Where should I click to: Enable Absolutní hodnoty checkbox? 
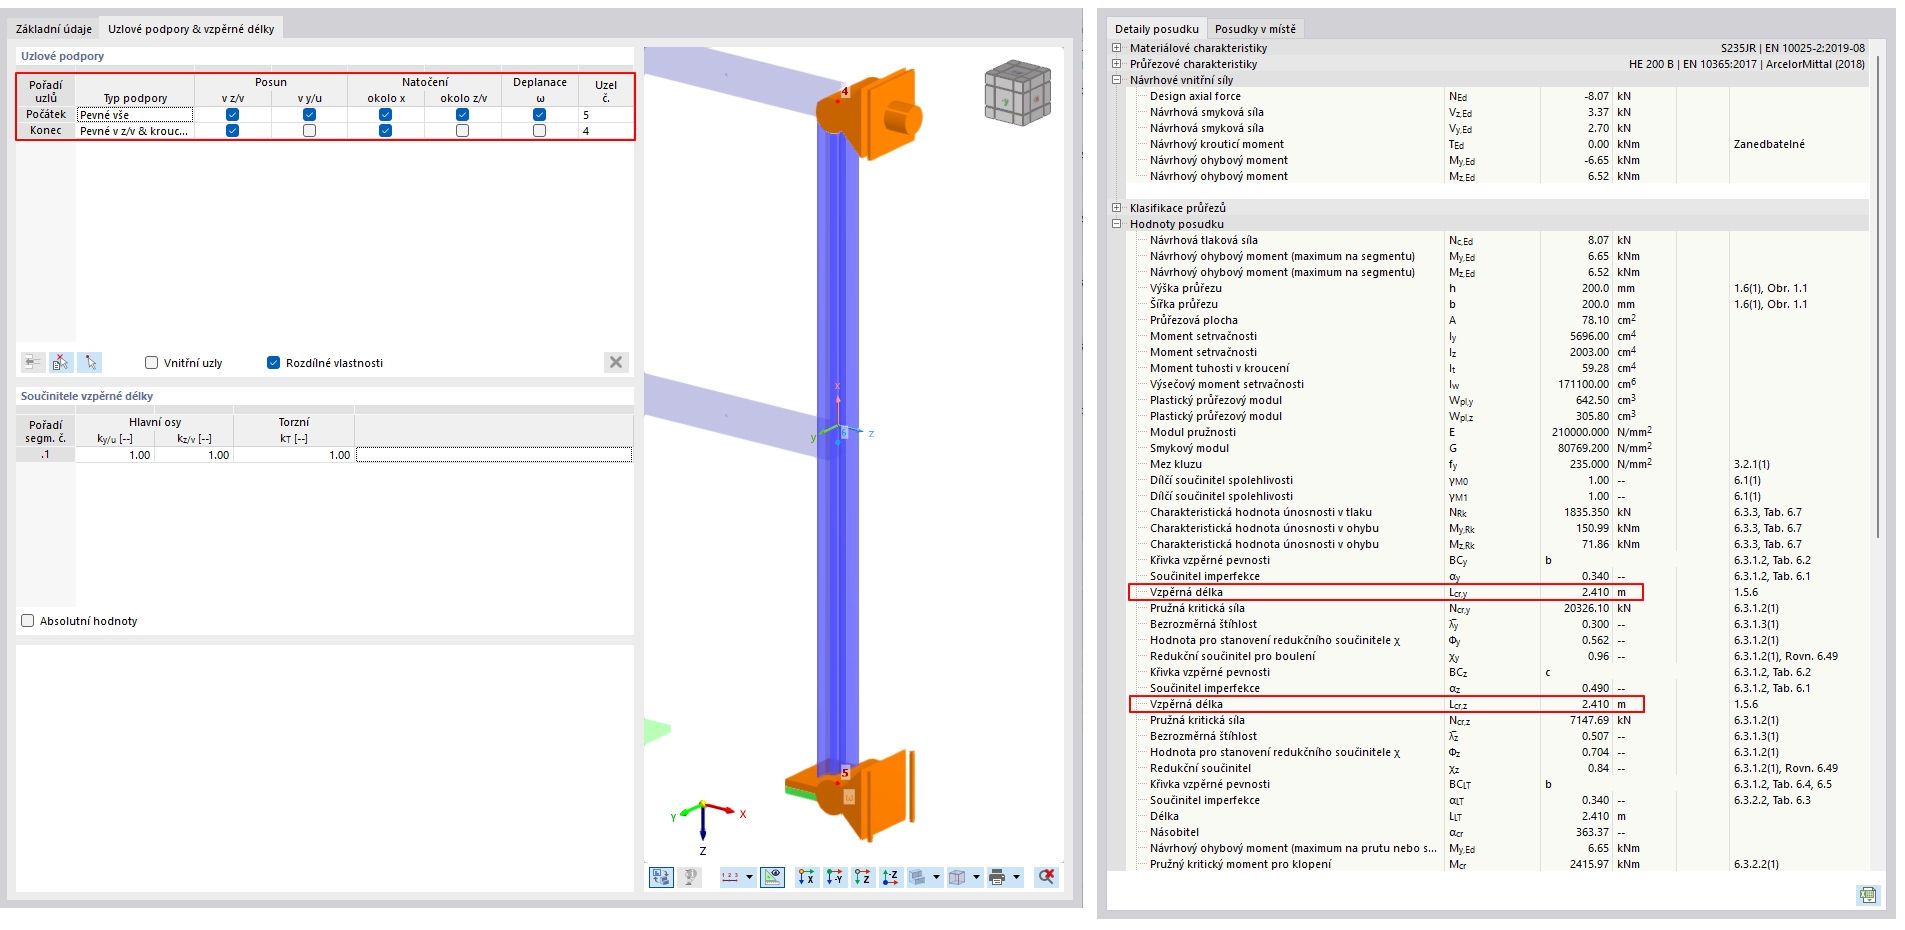pyautogui.click(x=27, y=621)
